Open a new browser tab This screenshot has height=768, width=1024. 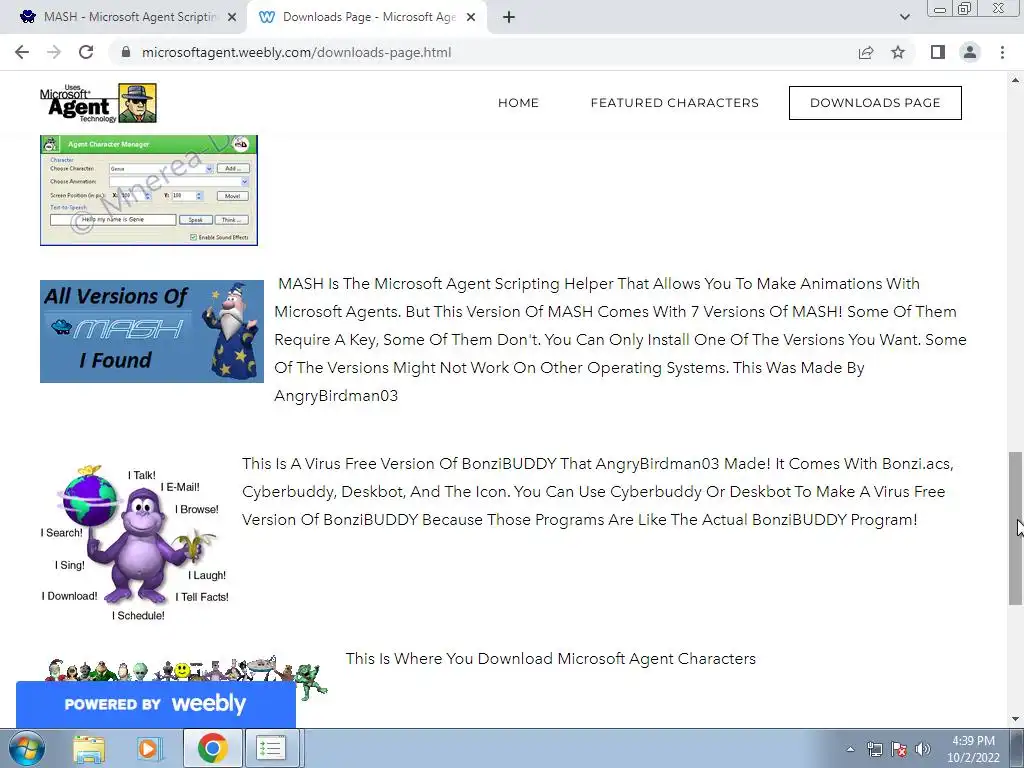(509, 17)
